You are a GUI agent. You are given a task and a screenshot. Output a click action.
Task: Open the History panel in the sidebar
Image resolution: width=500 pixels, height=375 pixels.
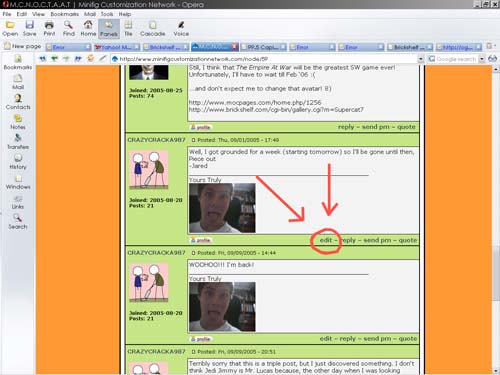click(x=18, y=162)
